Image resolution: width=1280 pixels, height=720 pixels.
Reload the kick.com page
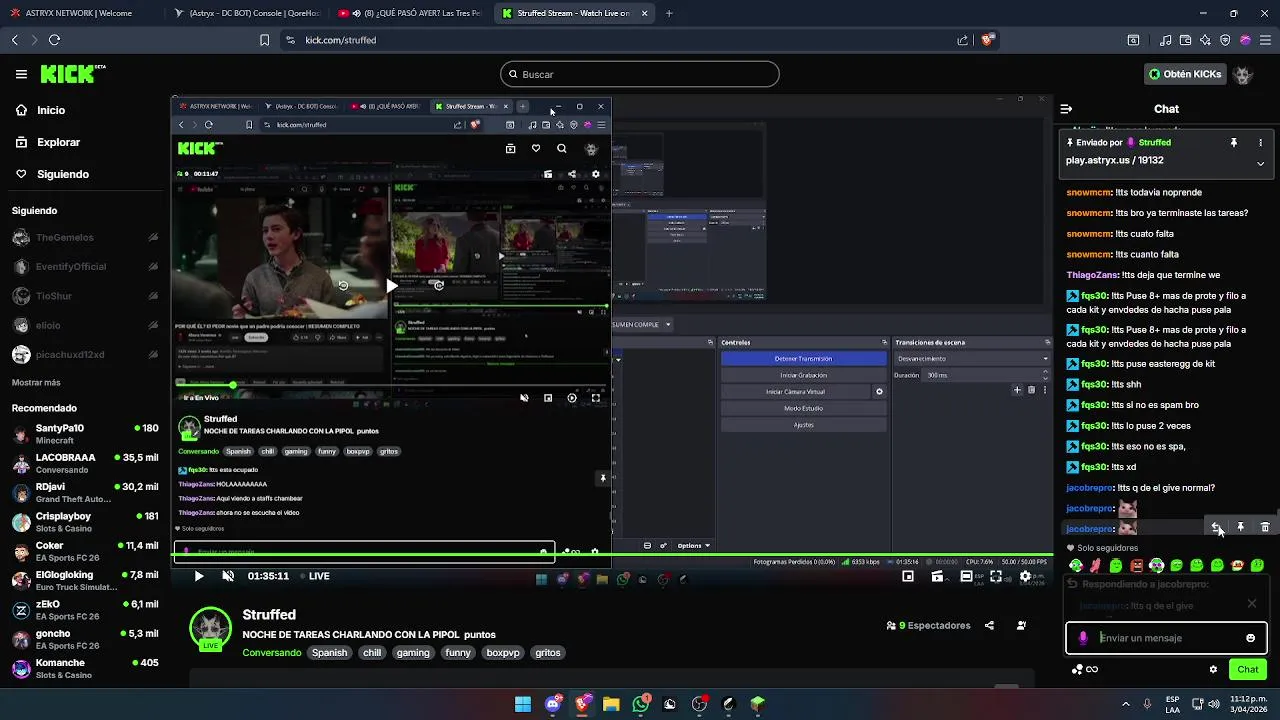pos(54,40)
